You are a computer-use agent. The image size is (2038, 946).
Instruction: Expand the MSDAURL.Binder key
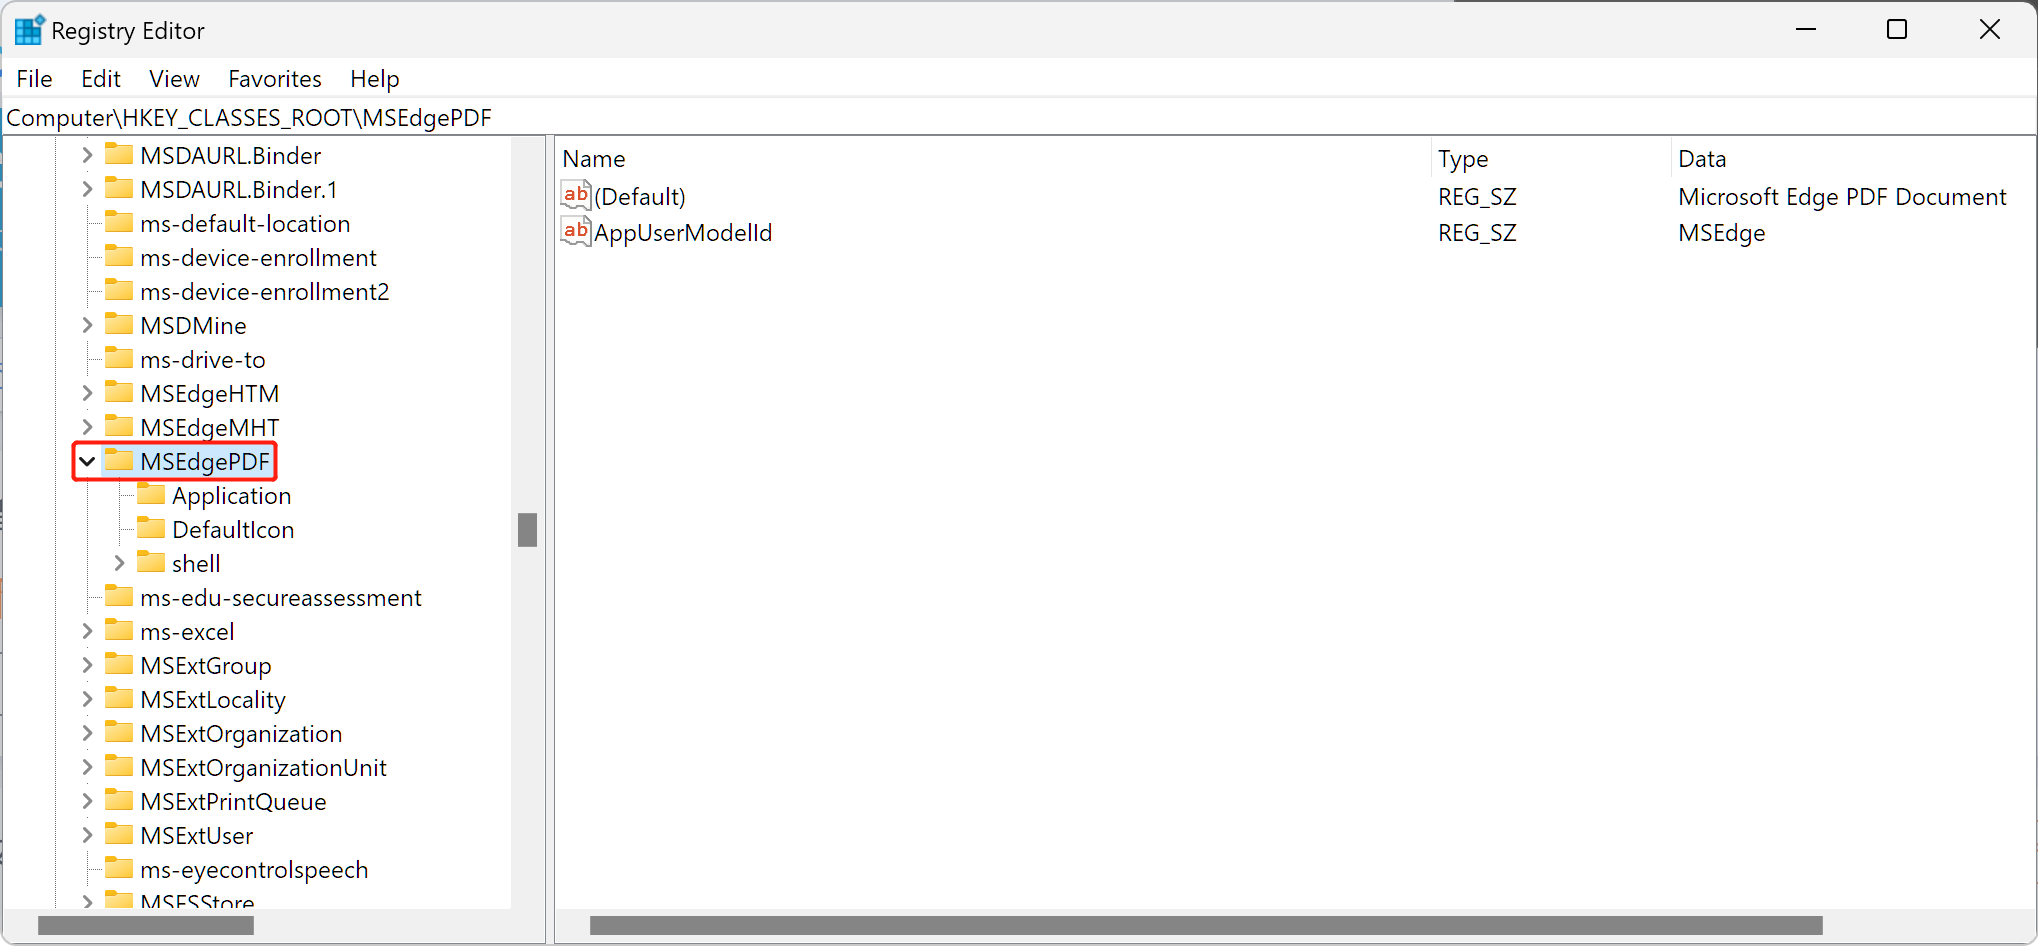point(87,155)
